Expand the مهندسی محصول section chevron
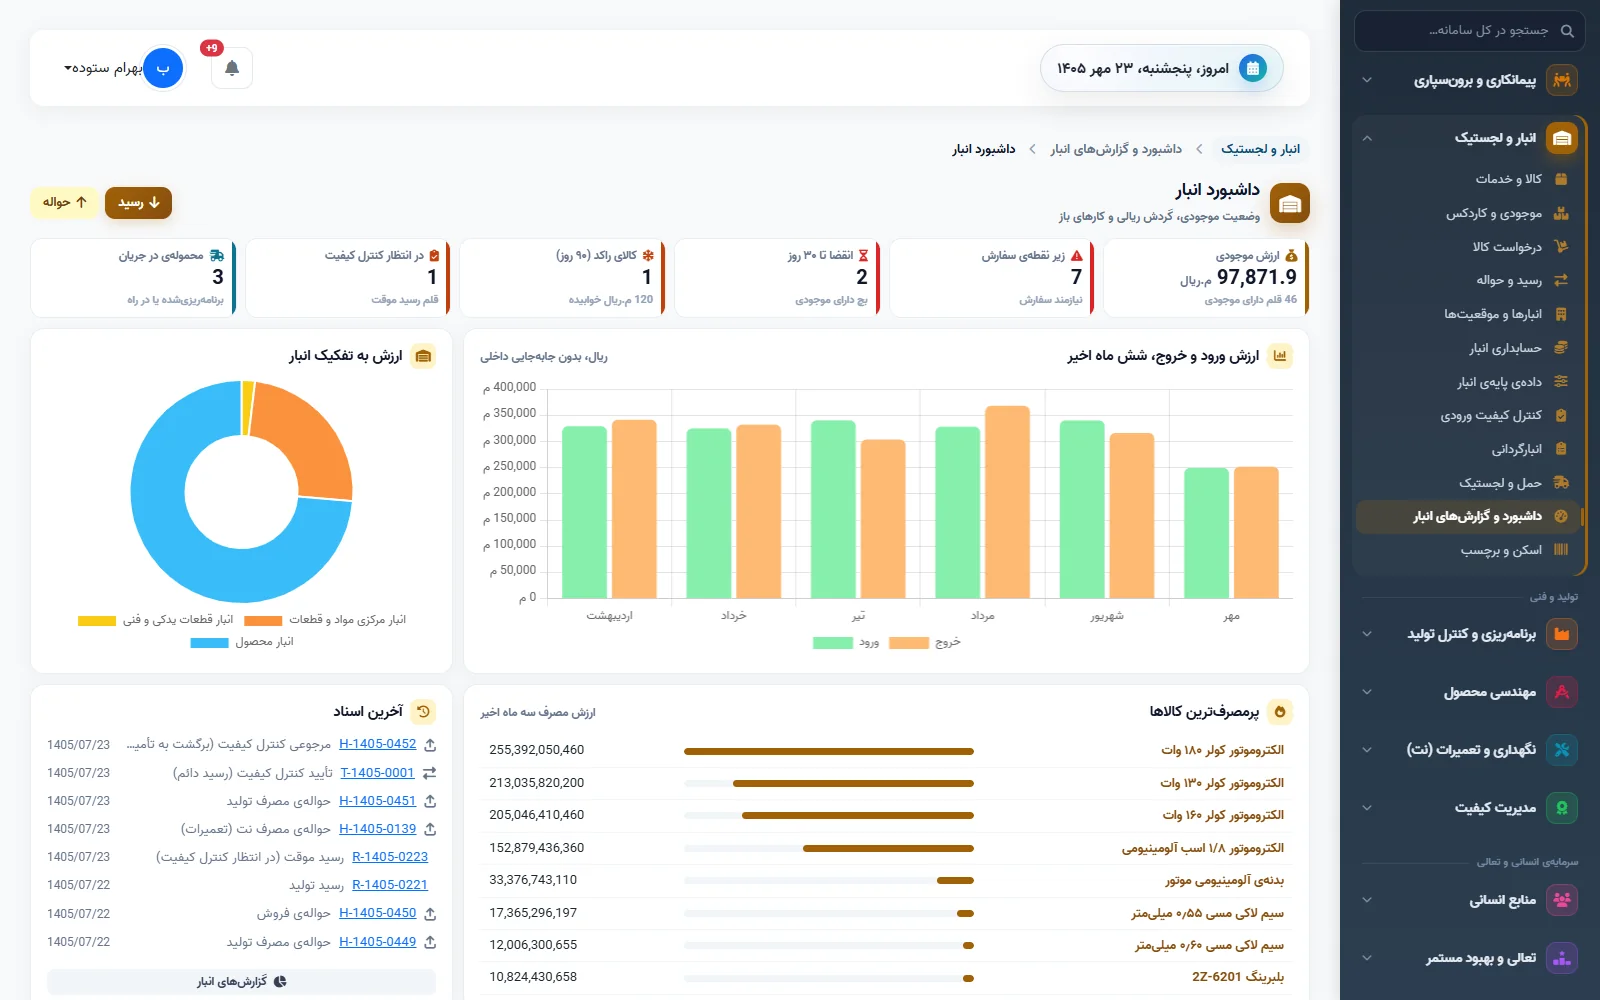The image size is (1600, 1000). coord(1367,692)
